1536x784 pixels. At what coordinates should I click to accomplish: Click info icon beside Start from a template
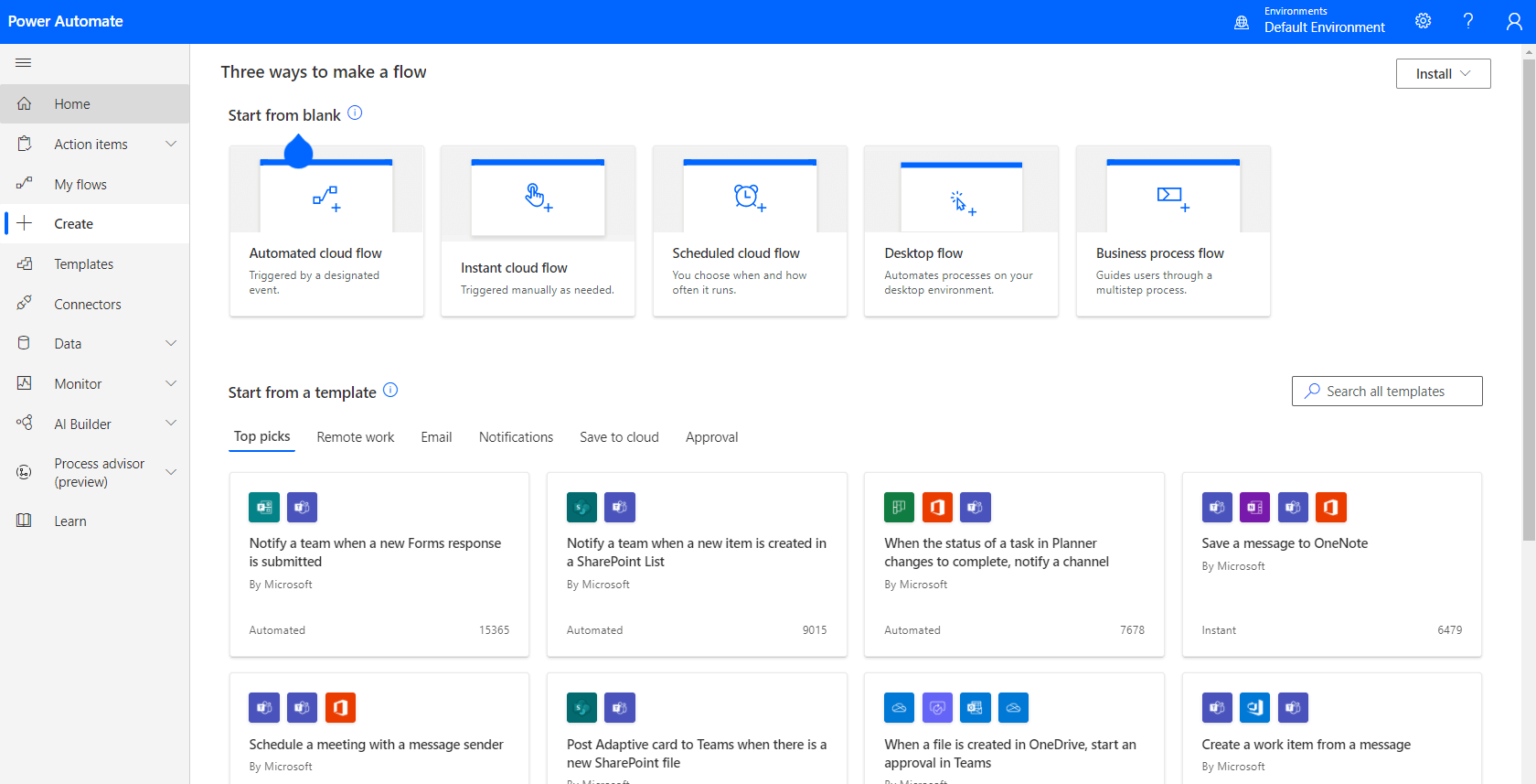(391, 390)
